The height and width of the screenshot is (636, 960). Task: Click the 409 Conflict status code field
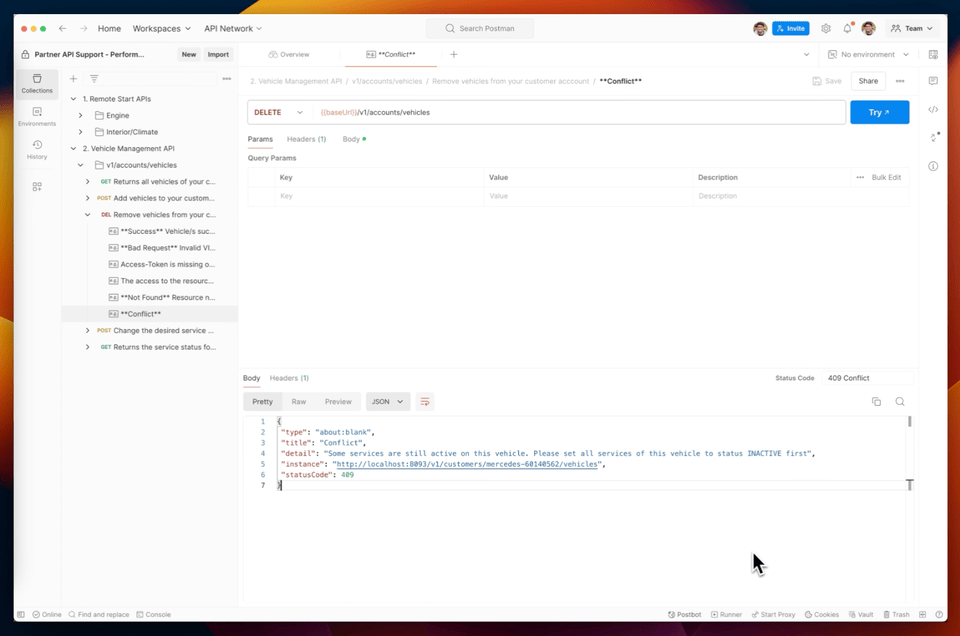point(867,378)
